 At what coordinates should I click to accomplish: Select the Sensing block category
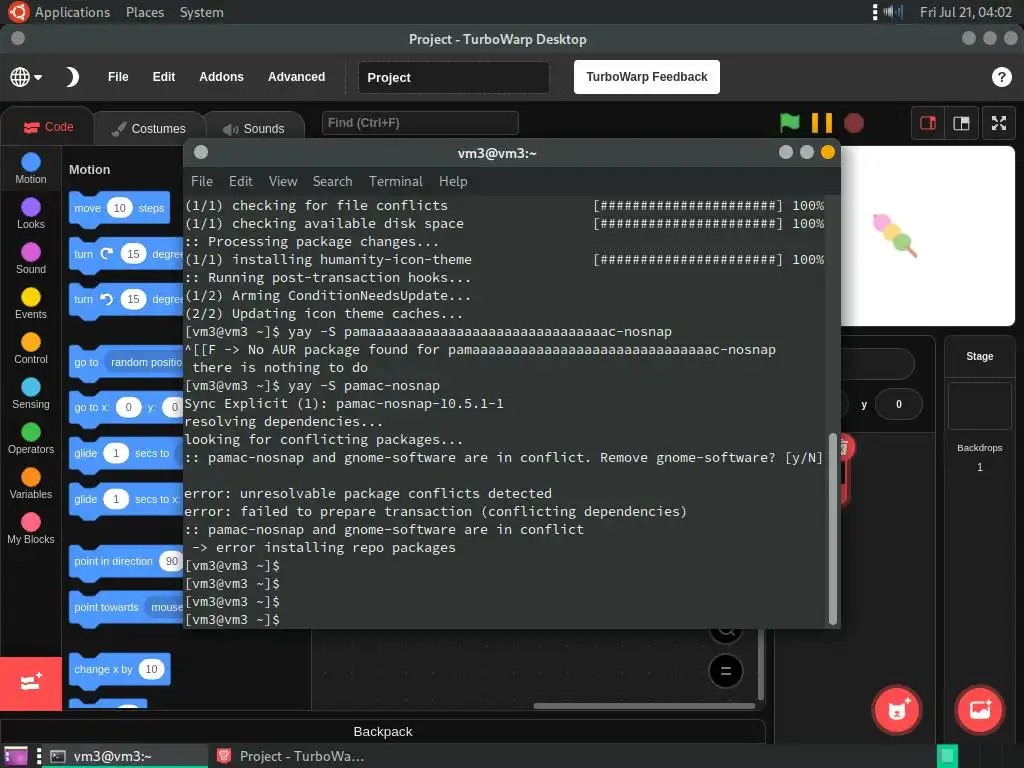[x=31, y=394]
